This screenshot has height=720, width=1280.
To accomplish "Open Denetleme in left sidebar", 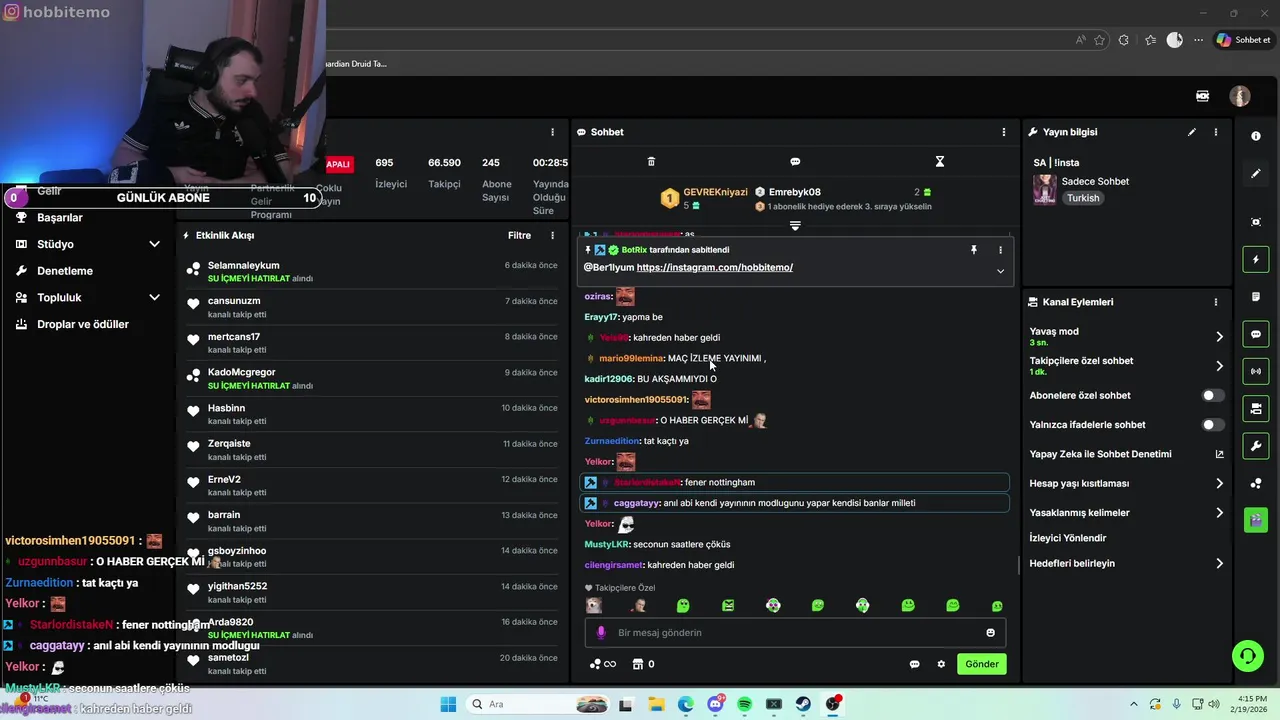I will click(x=65, y=271).
